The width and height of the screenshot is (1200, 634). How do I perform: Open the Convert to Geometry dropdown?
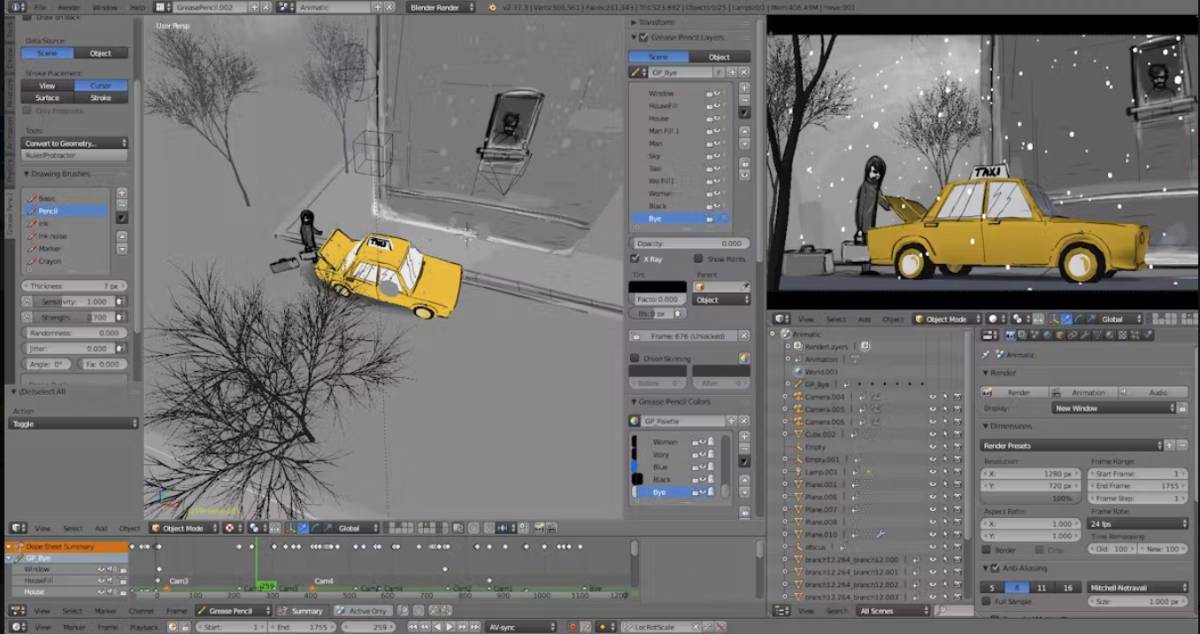tap(75, 143)
